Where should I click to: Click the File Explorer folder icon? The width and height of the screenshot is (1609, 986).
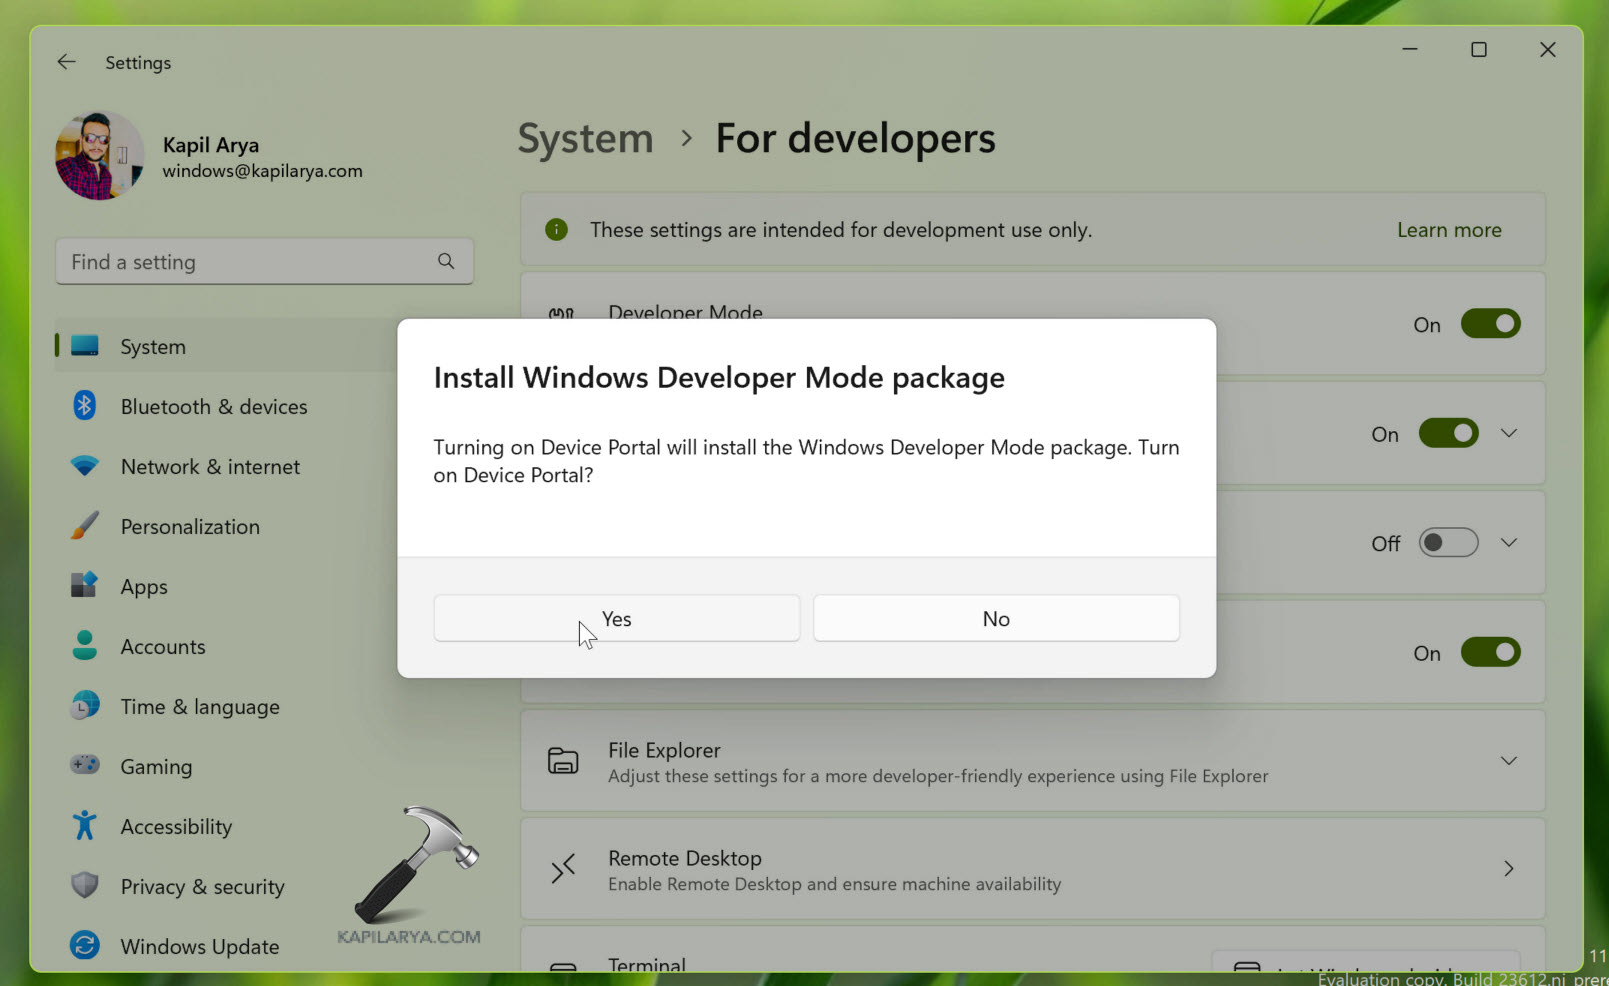tap(563, 761)
